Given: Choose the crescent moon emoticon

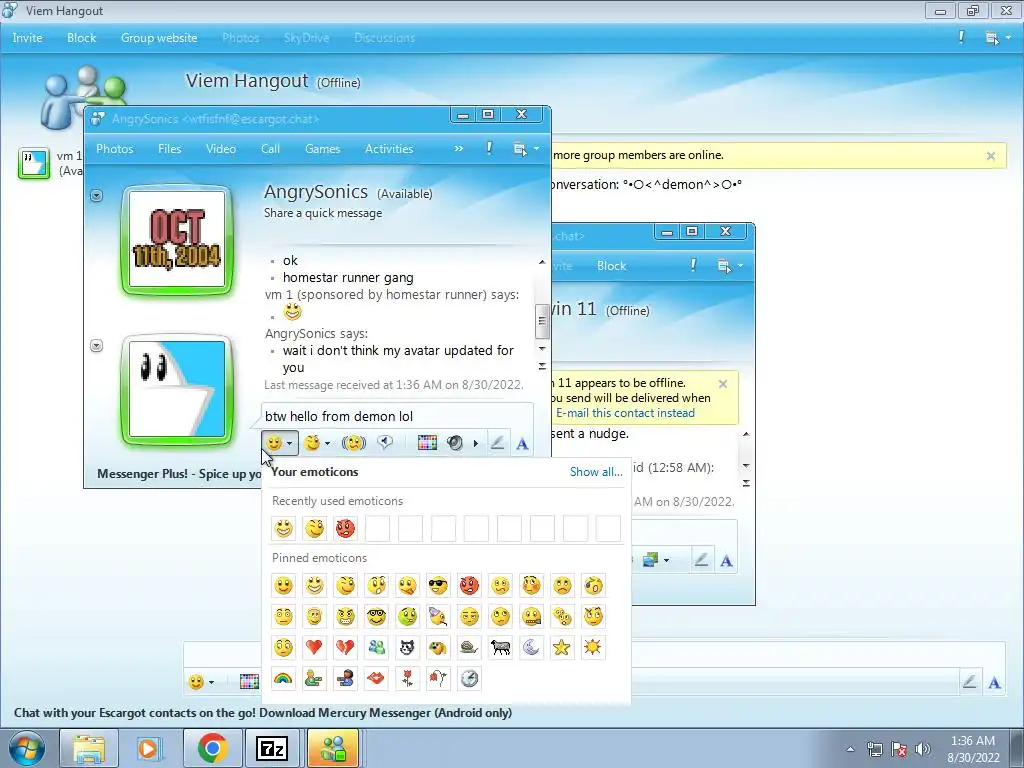Looking at the screenshot, I should (531, 647).
